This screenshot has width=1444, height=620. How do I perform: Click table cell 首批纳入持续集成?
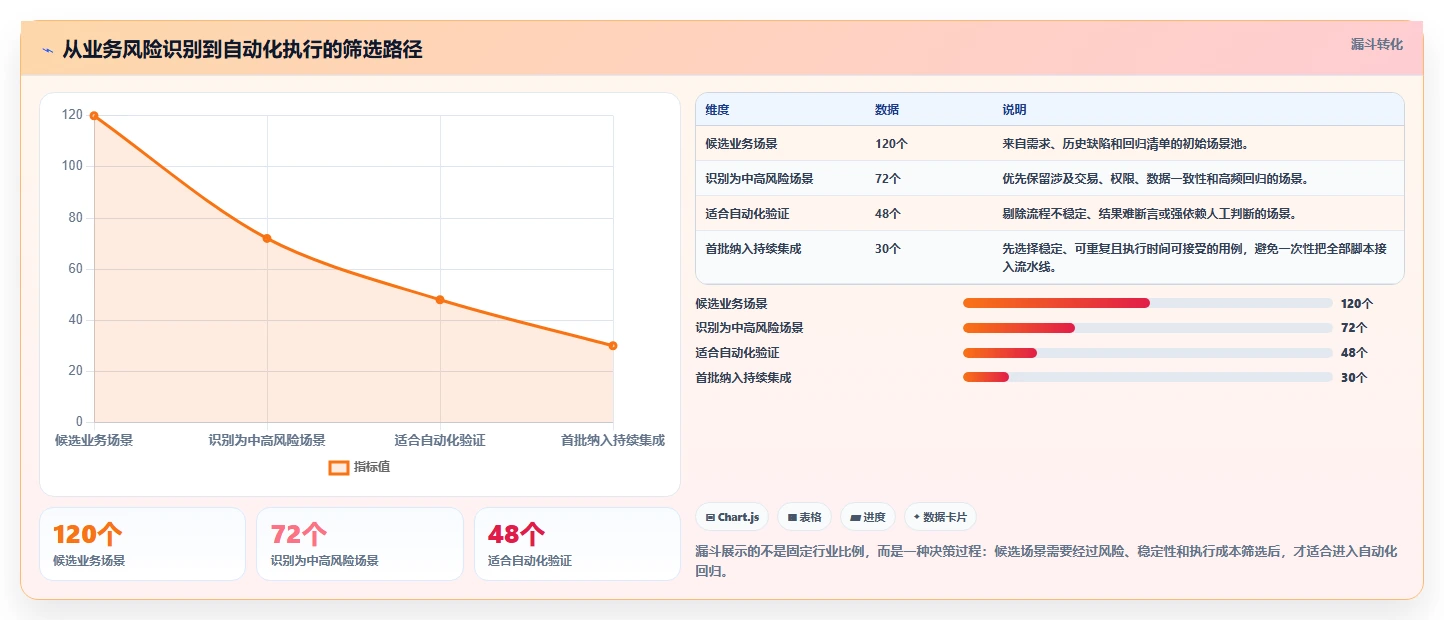(x=753, y=249)
